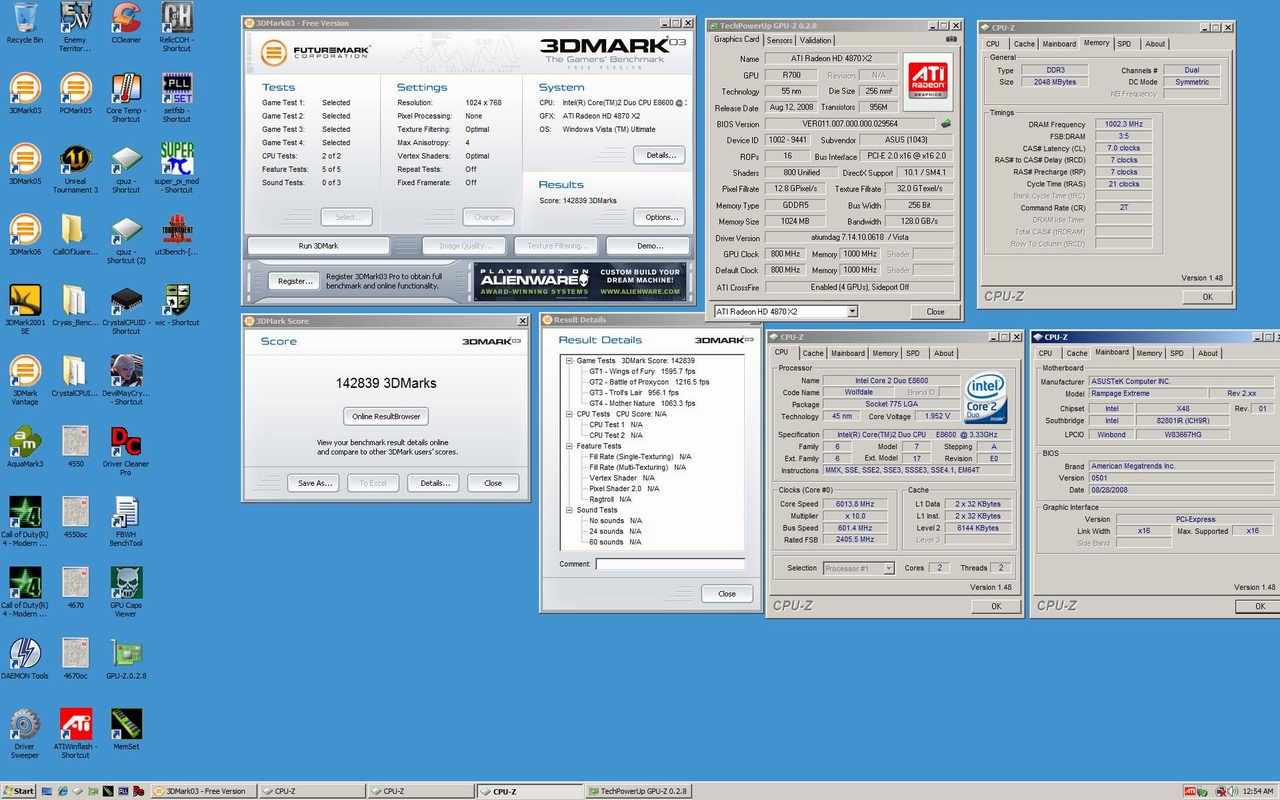Switch to Cache tab in CPU-Z CPU window
Image resolution: width=1280 pixels, height=800 pixels.
[x=813, y=353]
